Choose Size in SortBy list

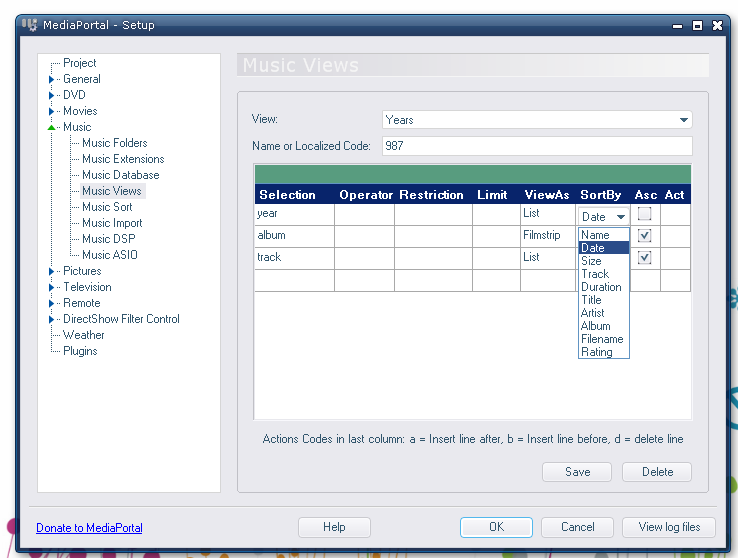coord(603,261)
